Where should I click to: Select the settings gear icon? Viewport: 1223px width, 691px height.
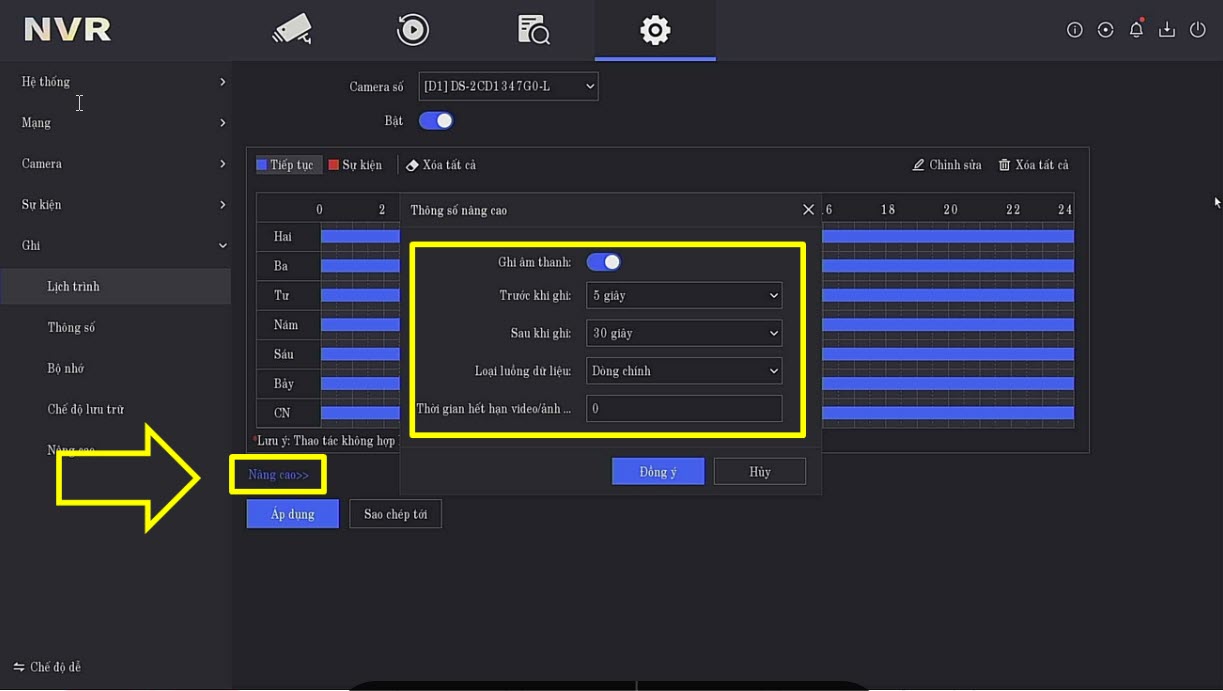point(654,30)
